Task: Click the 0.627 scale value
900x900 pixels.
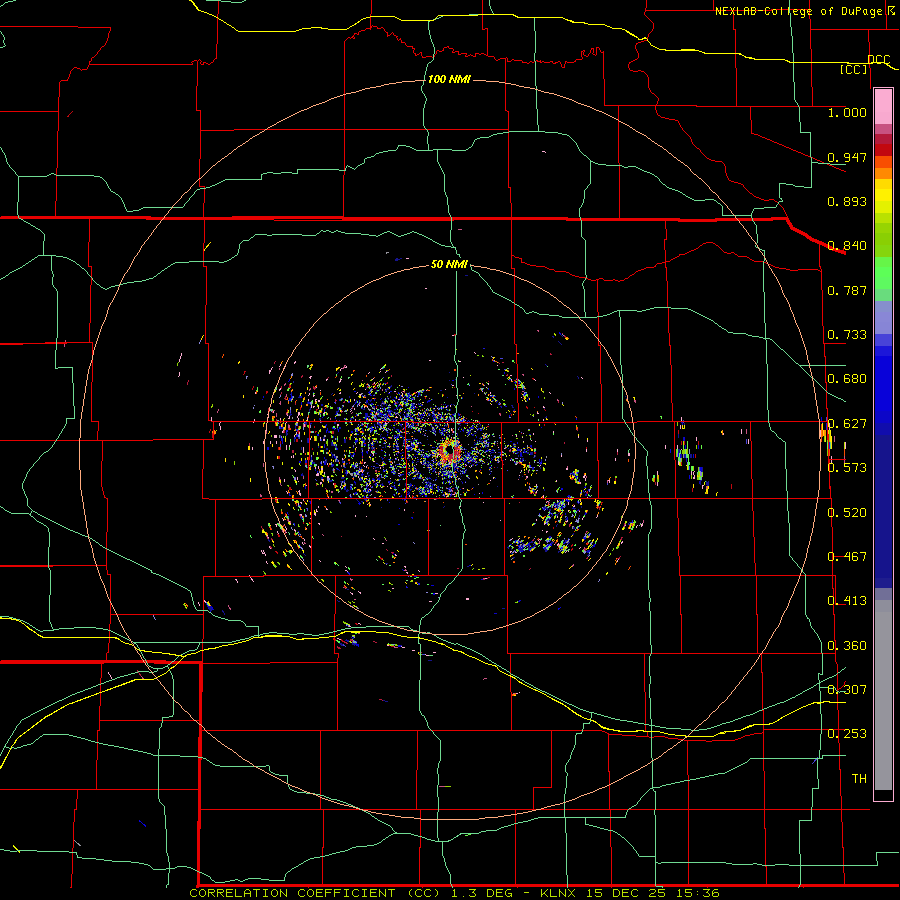Action: (x=847, y=424)
